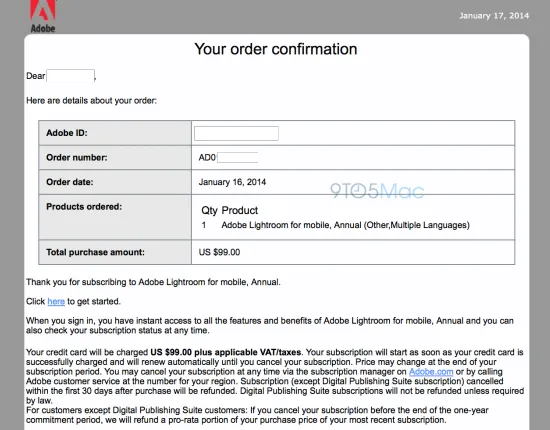The image size is (550, 430).
Task: Click the Order date value January 16, 2014
Action: tap(232, 182)
